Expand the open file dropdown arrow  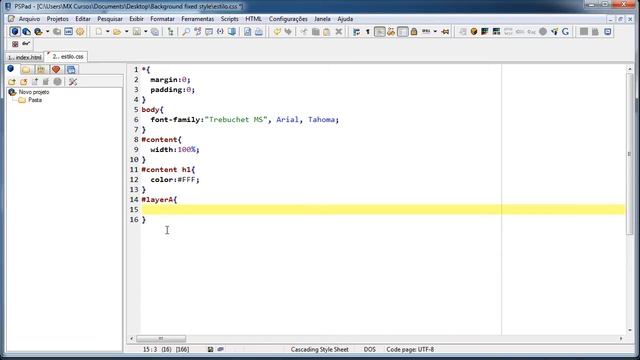(x=126, y=31)
